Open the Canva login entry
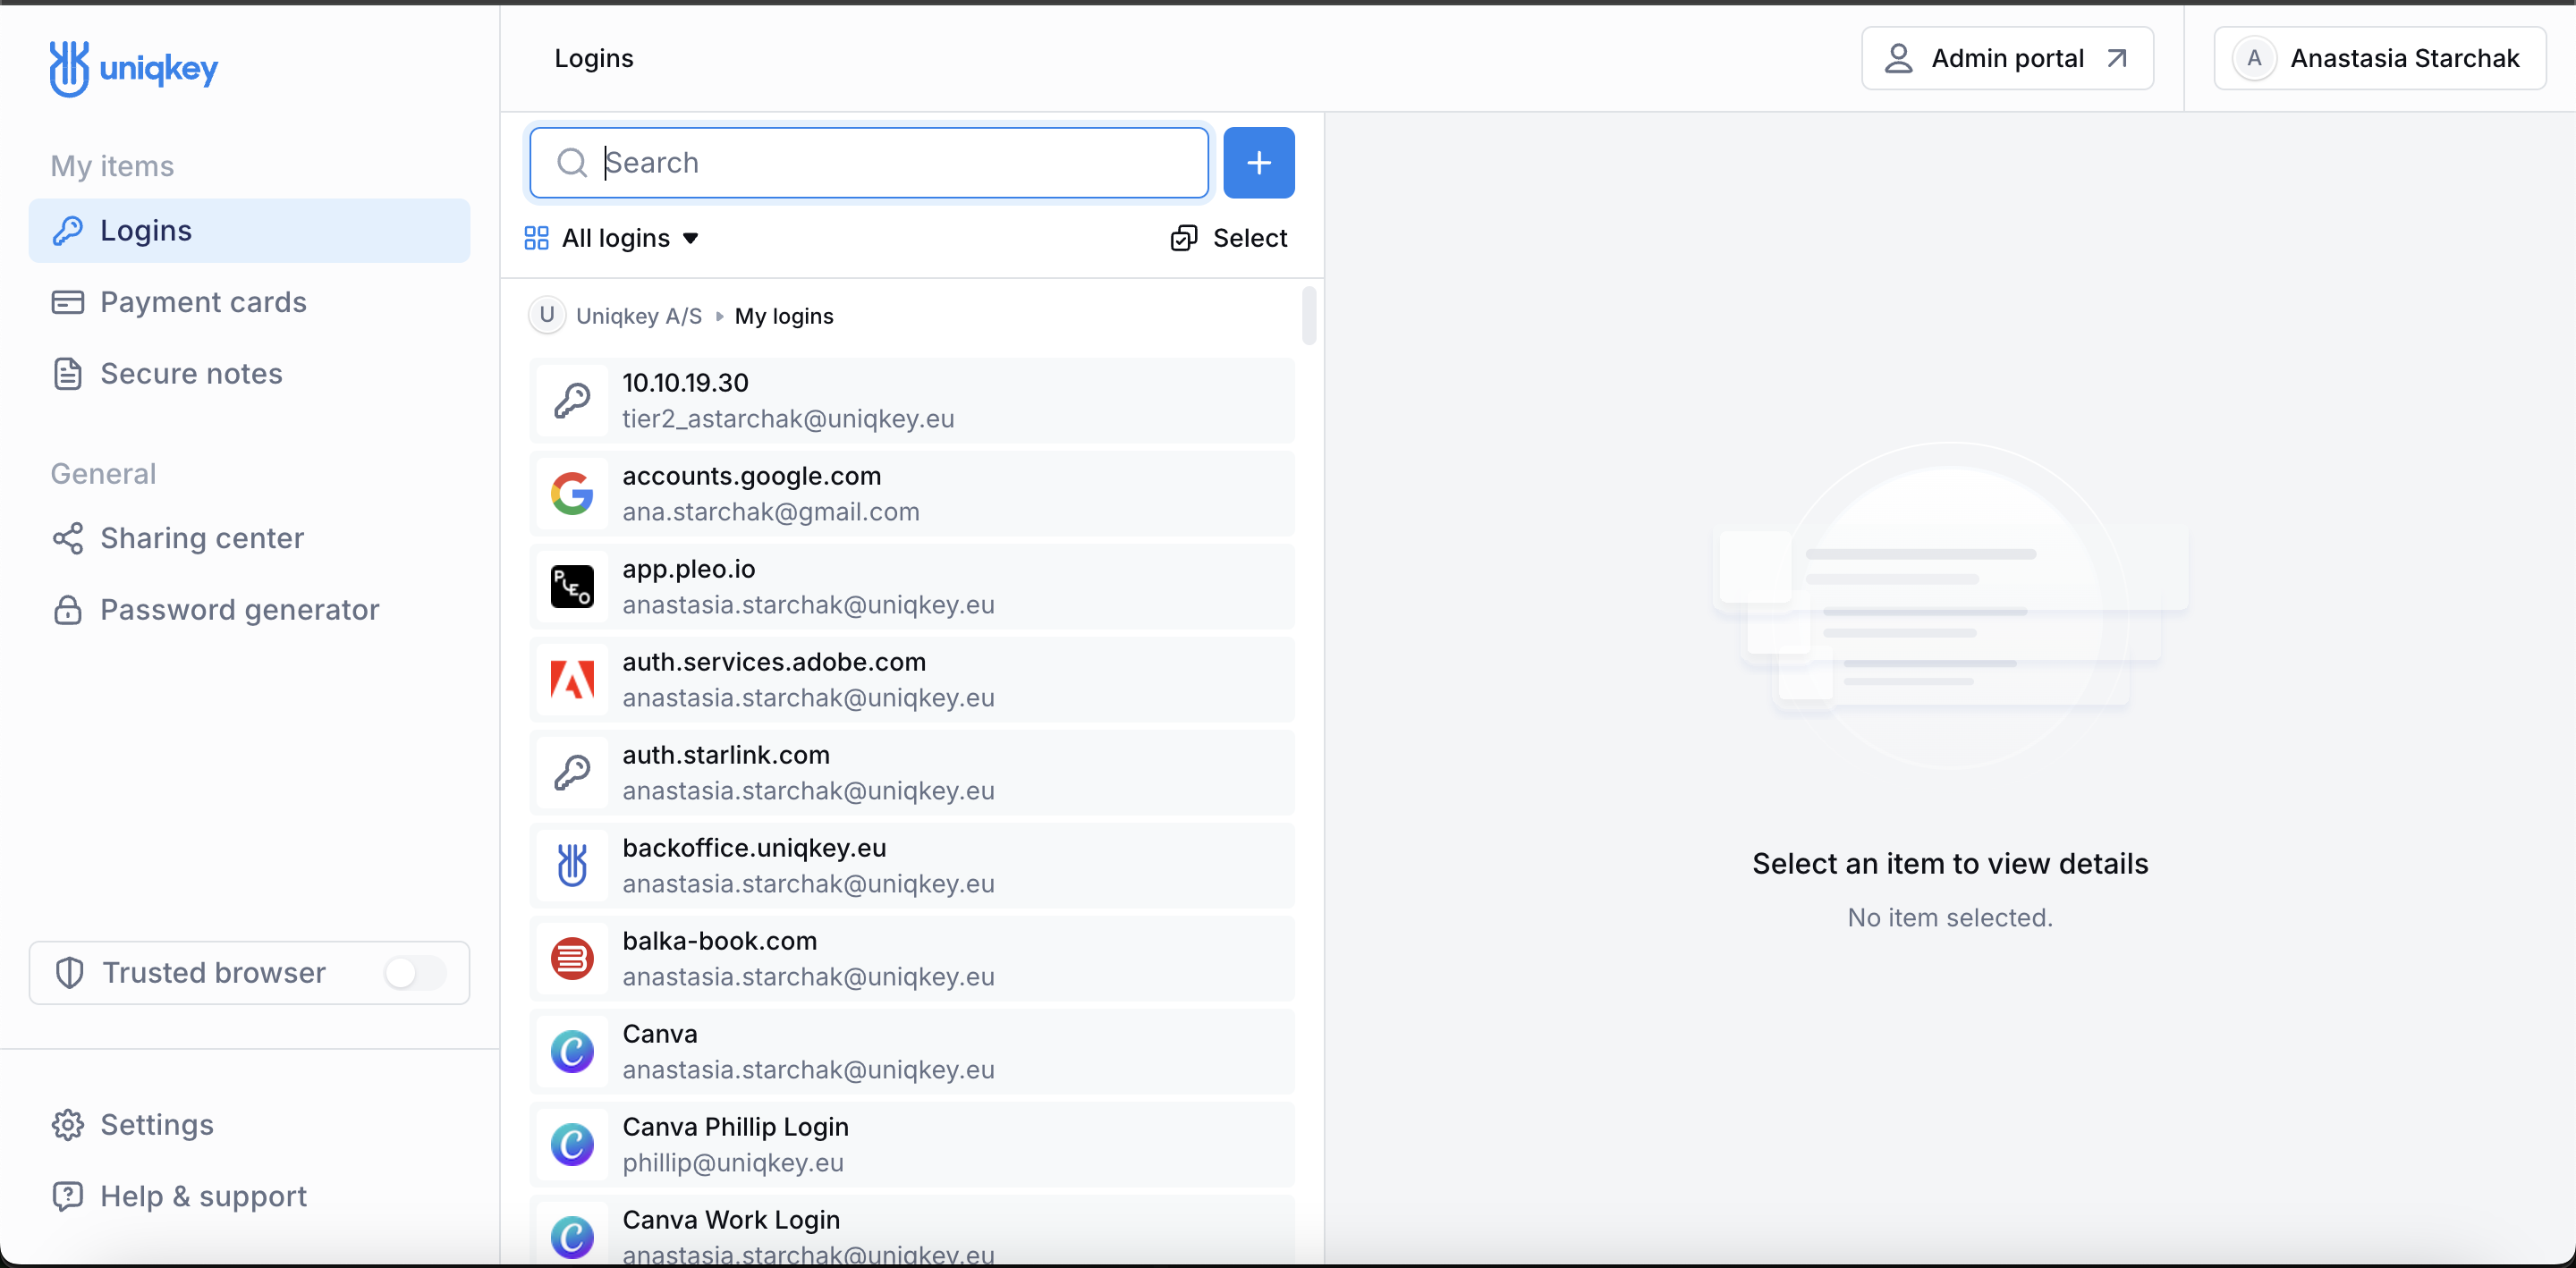Screen dimensions: 2576x1268 click(911, 1052)
